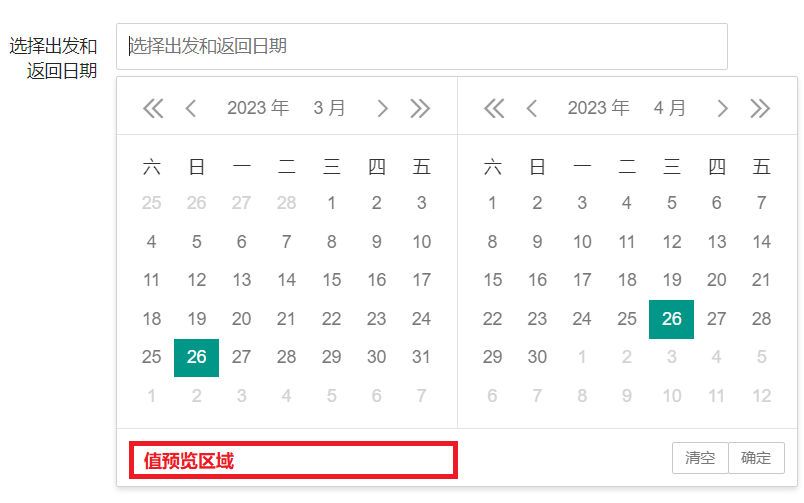Select April 18 in right calendar
This screenshot has width=804, height=503.
pos(627,280)
